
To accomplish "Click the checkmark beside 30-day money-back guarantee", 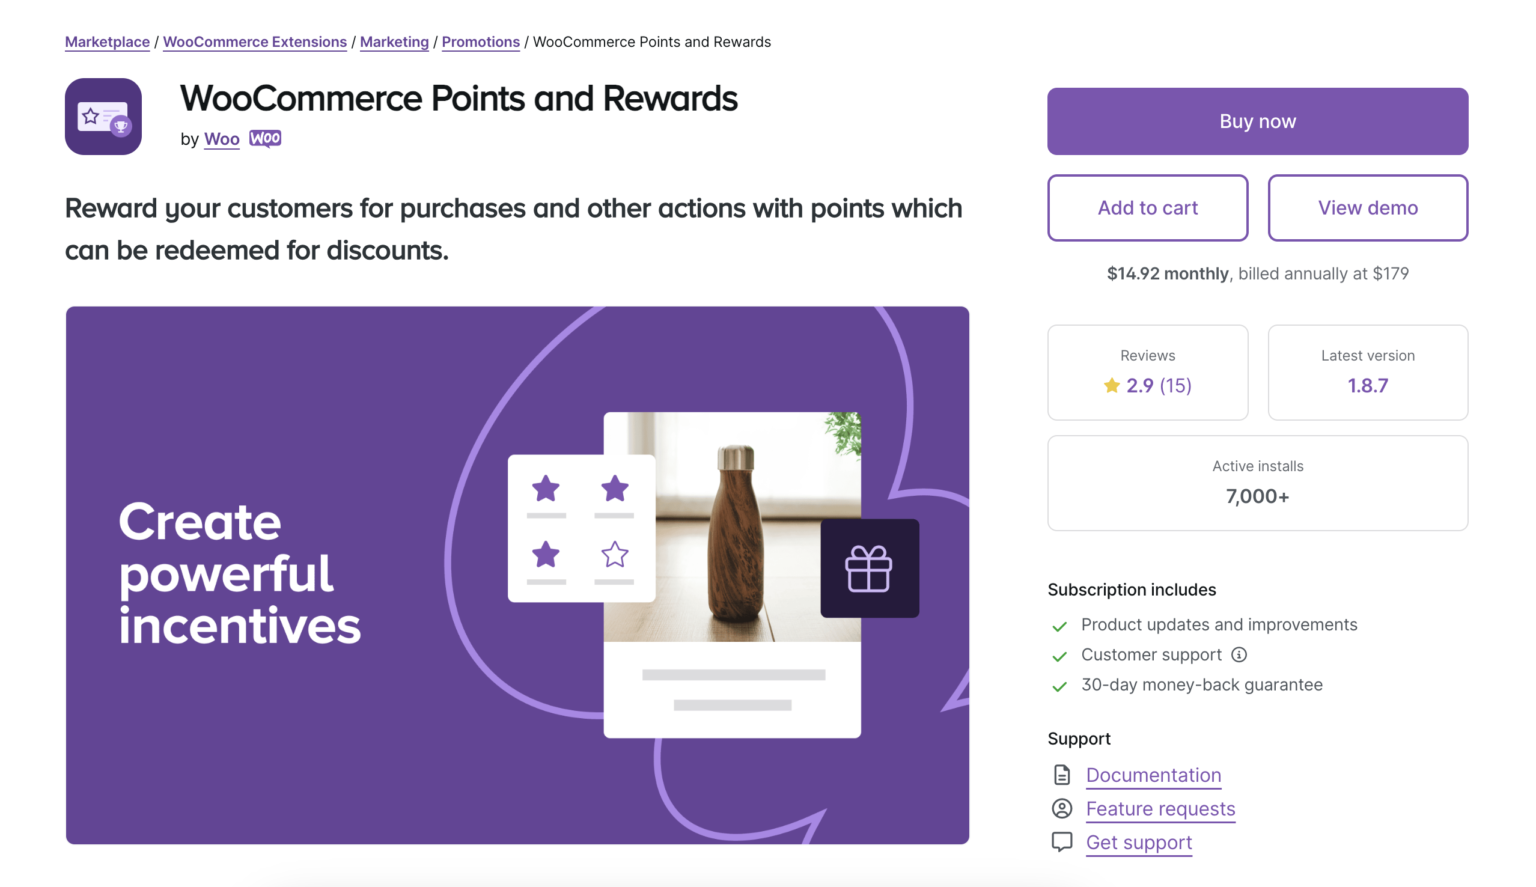I will pos(1059,686).
